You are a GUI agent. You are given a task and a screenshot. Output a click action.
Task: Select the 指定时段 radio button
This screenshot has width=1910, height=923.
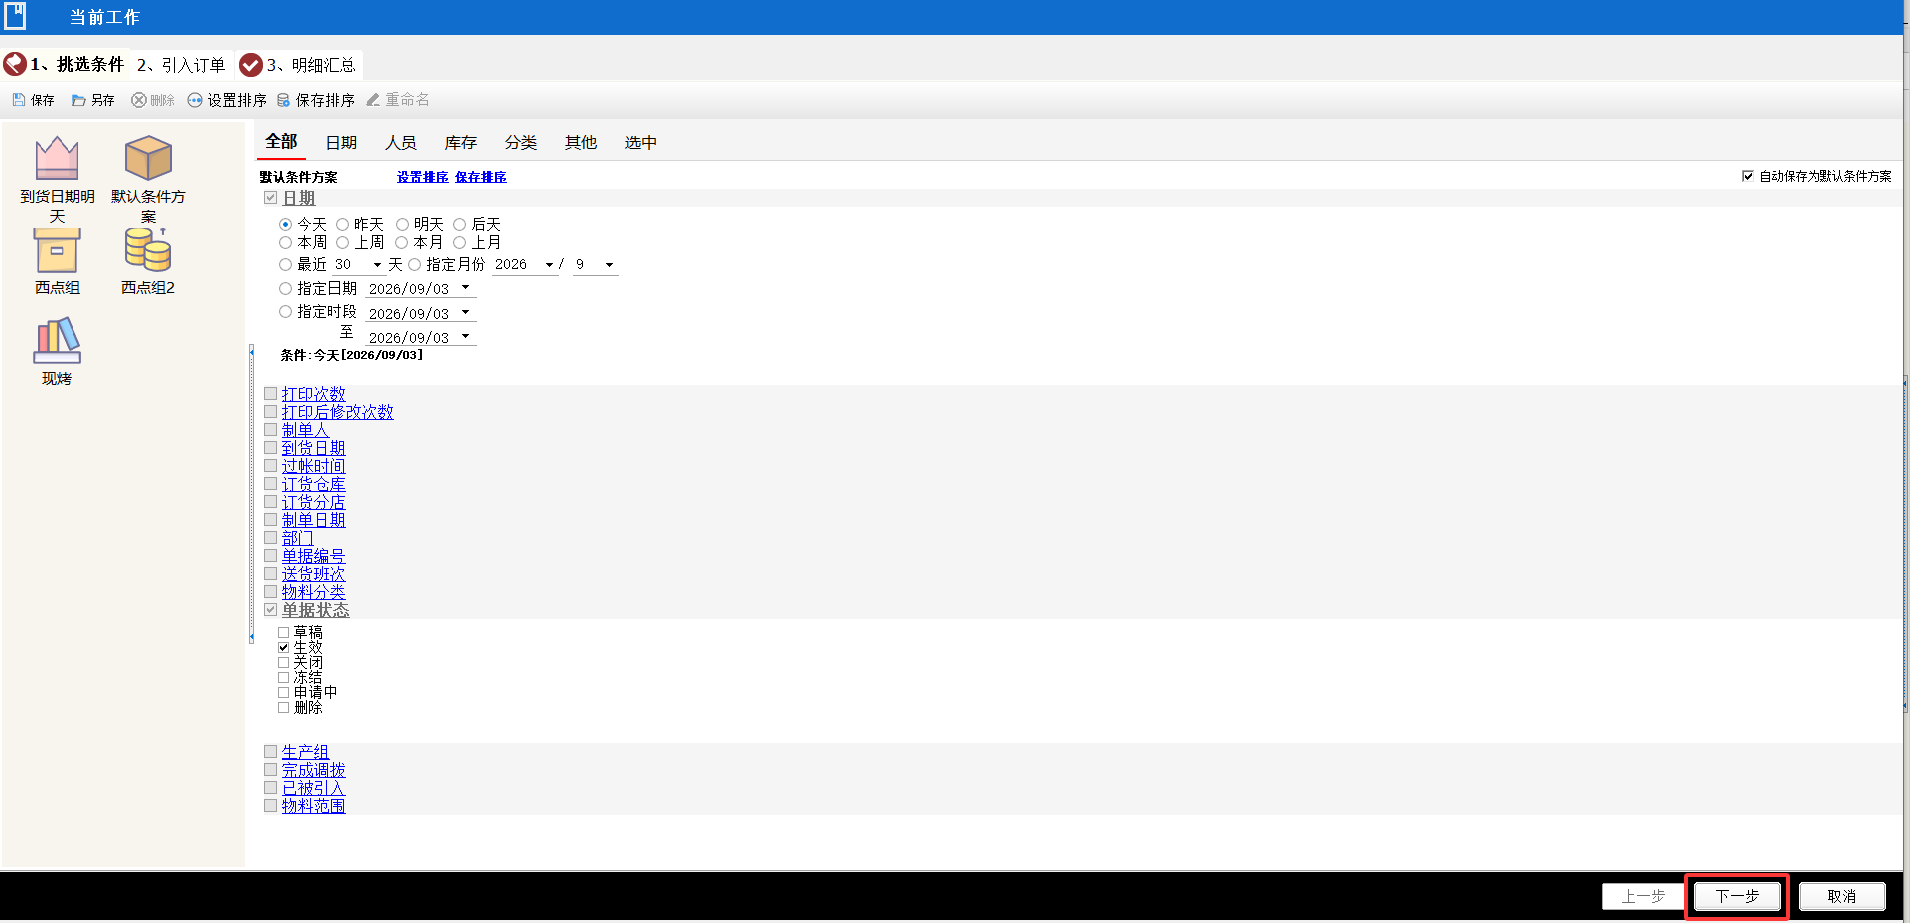[285, 311]
